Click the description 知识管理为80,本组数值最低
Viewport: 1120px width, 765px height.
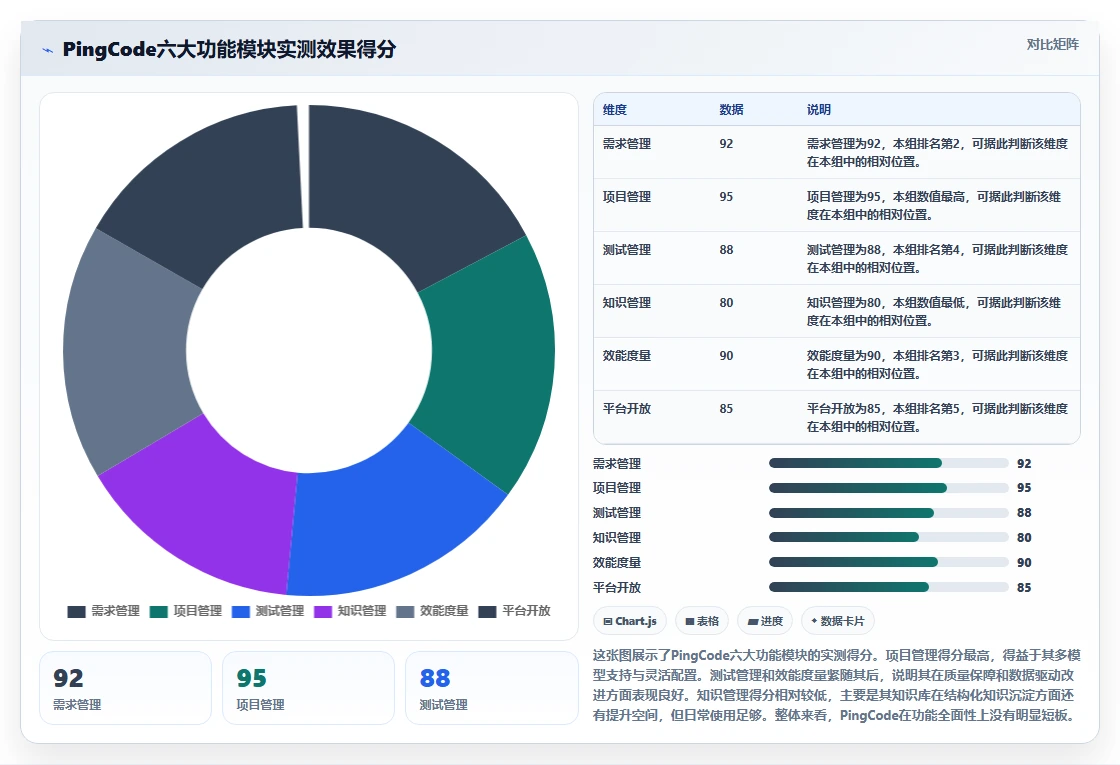tap(934, 311)
